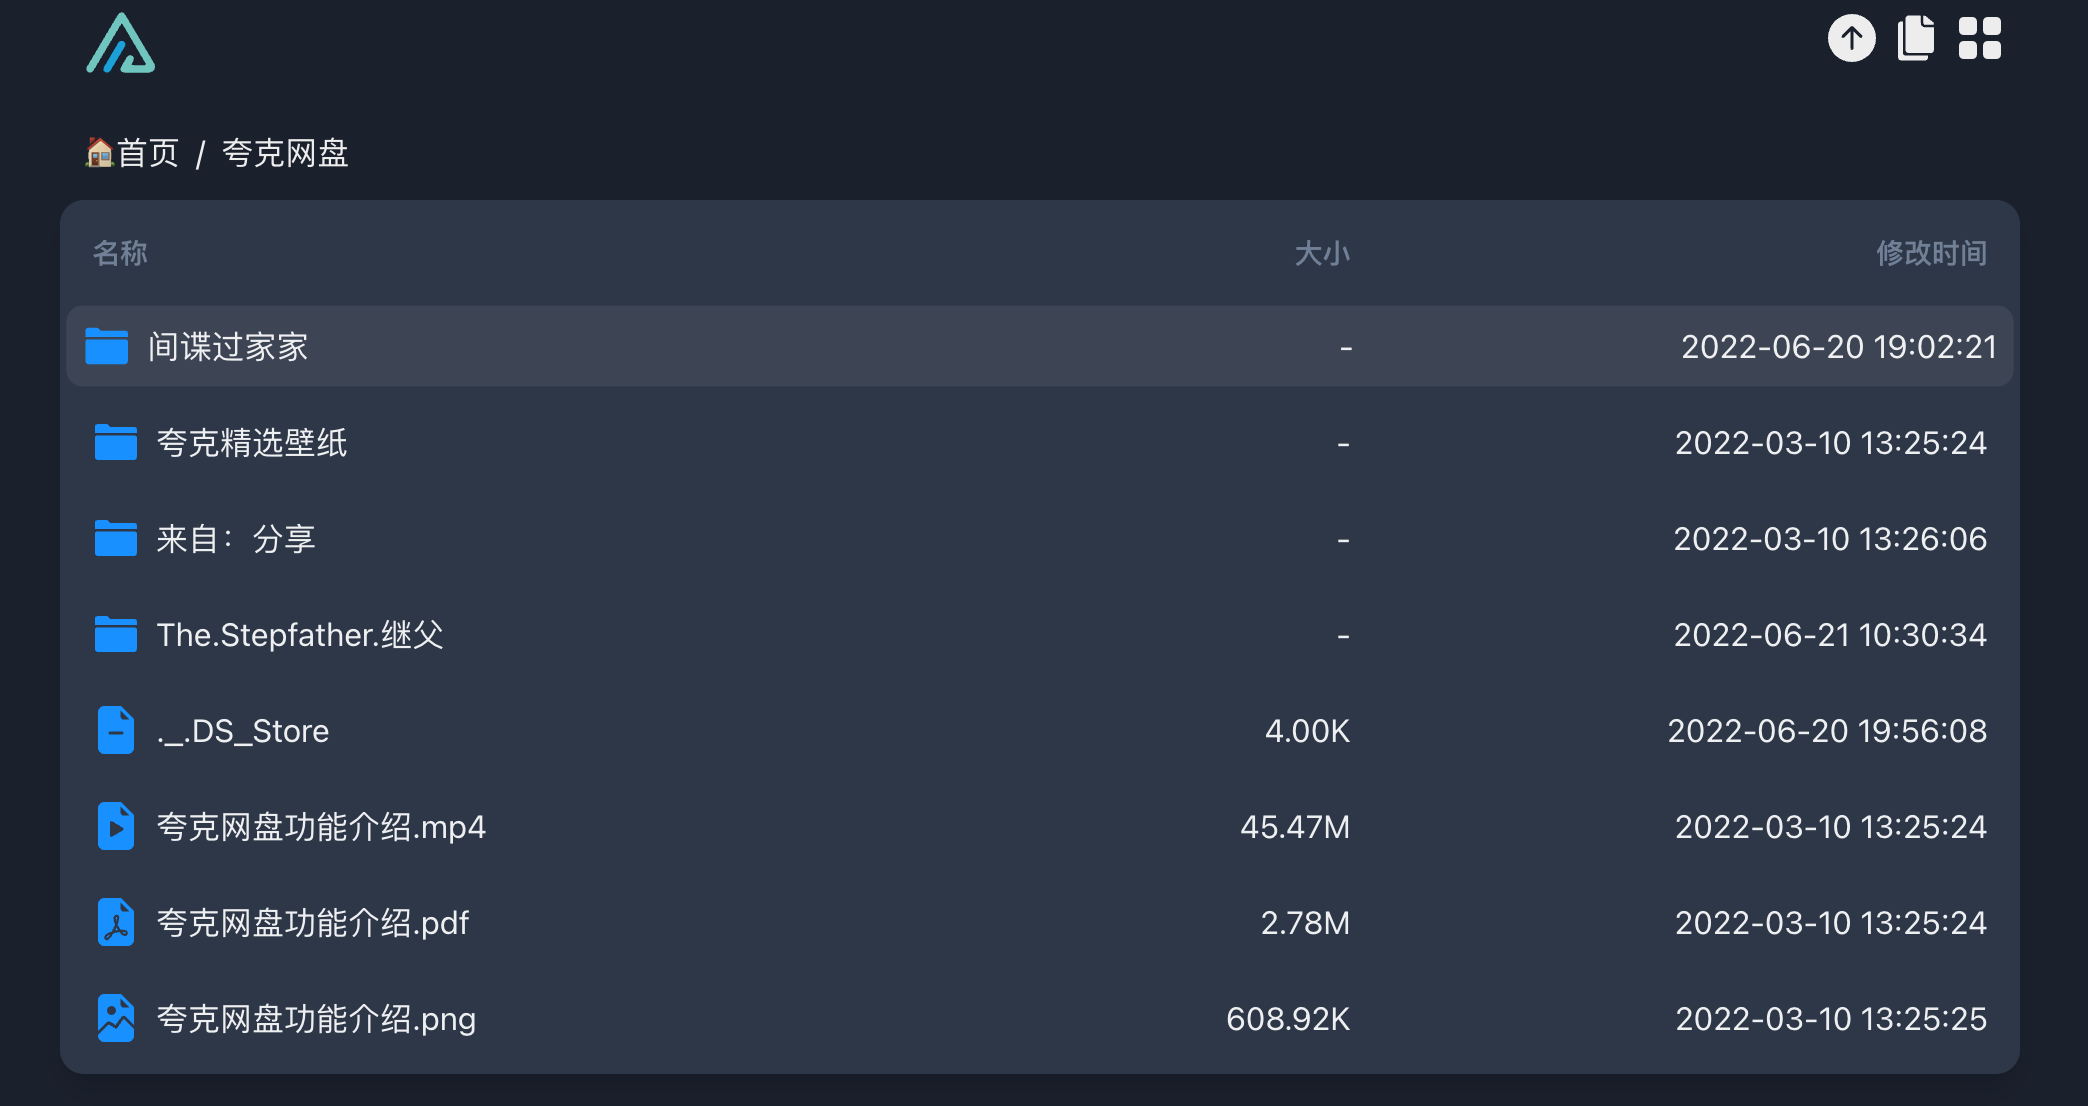Open the 夸克网盘功能介绍.mp4 file name
This screenshot has width=2088, height=1106.
(321, 827)
